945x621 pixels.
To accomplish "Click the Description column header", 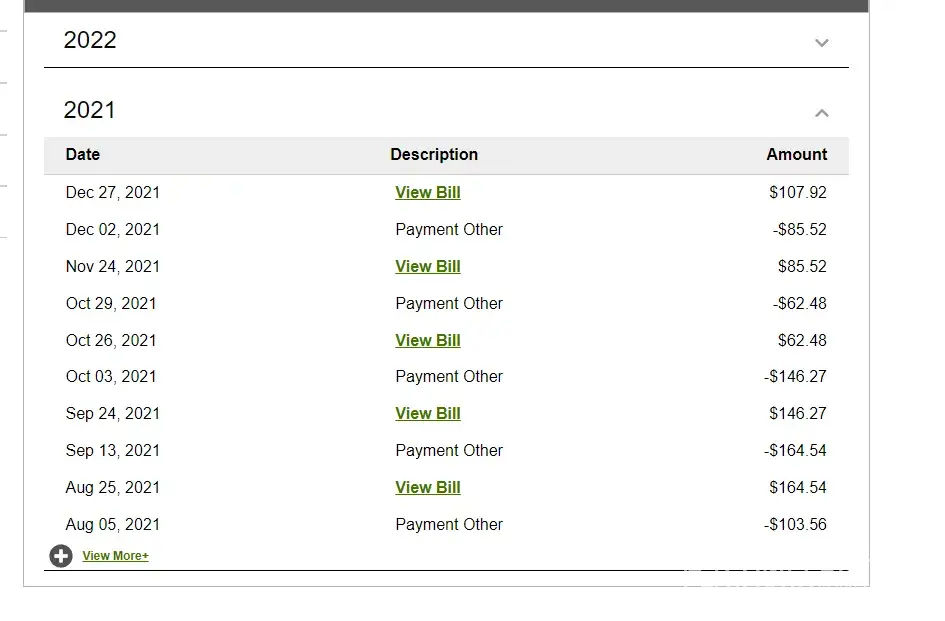I will [x=434, y=155].
